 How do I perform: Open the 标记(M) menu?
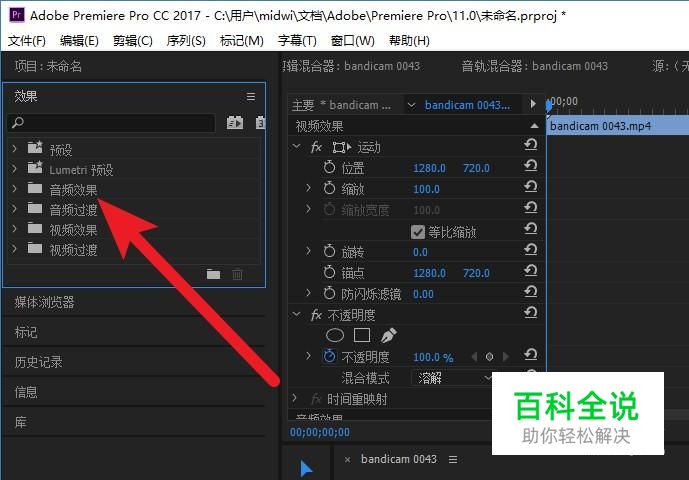point(242,41)
